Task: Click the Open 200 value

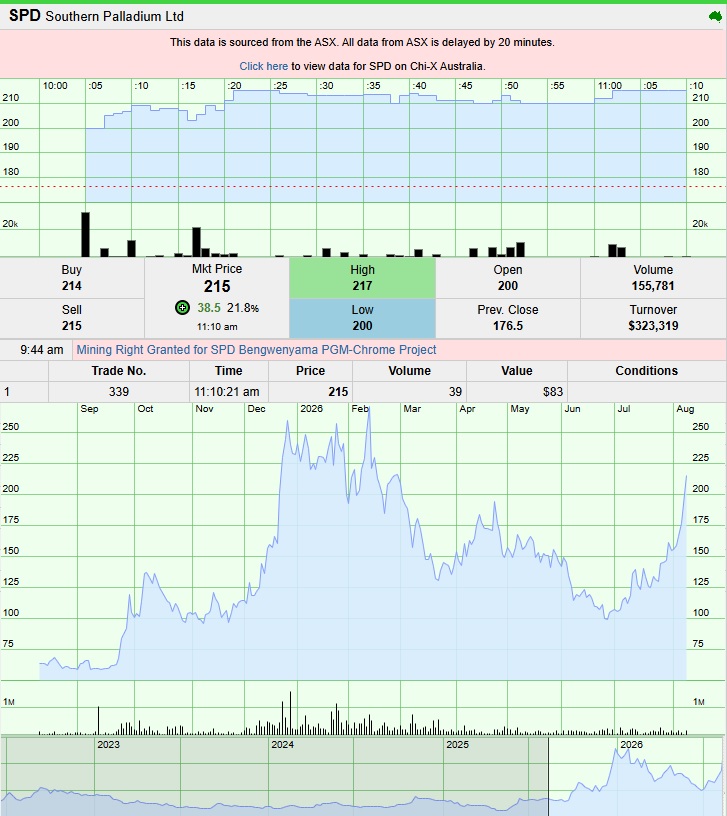Action: [x=508, y=286]
